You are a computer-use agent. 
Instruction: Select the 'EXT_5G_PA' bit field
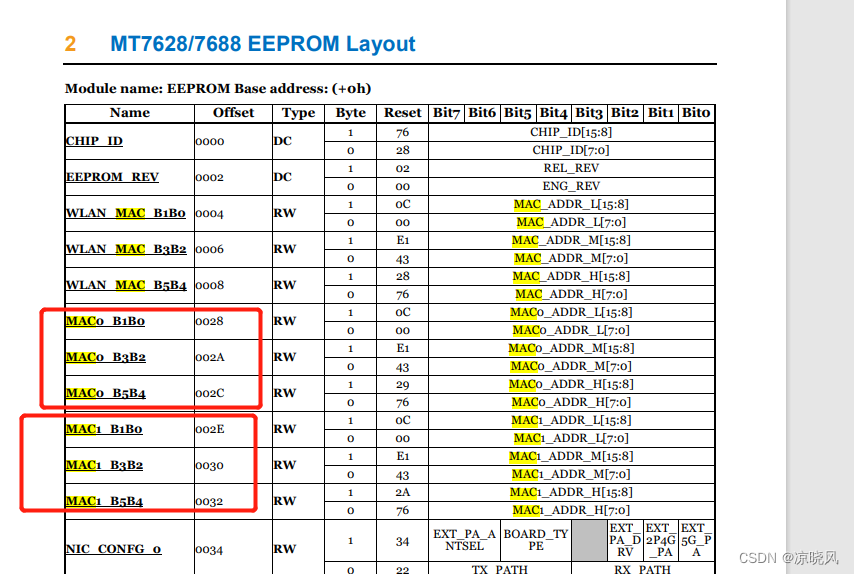coord(696,540)
